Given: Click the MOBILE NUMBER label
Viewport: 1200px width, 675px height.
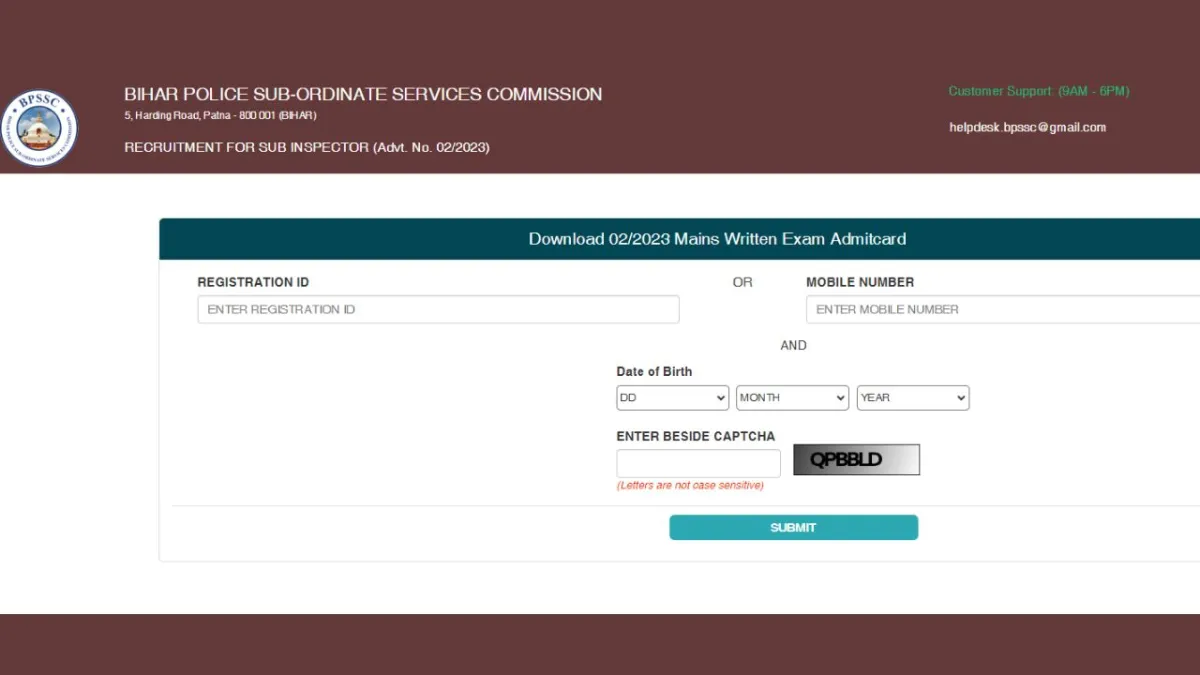Looking at the screenshot, I should (x=860, y=282).
